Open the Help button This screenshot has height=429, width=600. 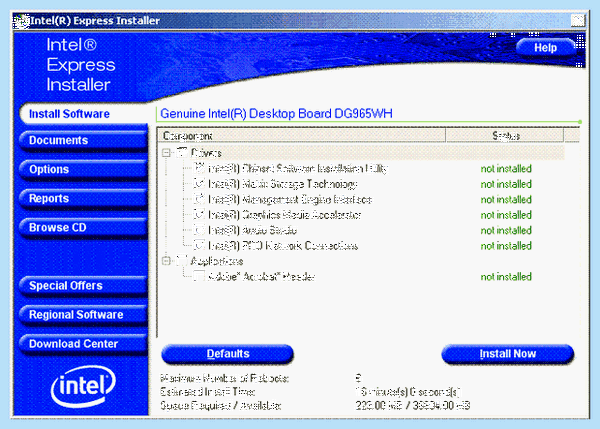545,47
